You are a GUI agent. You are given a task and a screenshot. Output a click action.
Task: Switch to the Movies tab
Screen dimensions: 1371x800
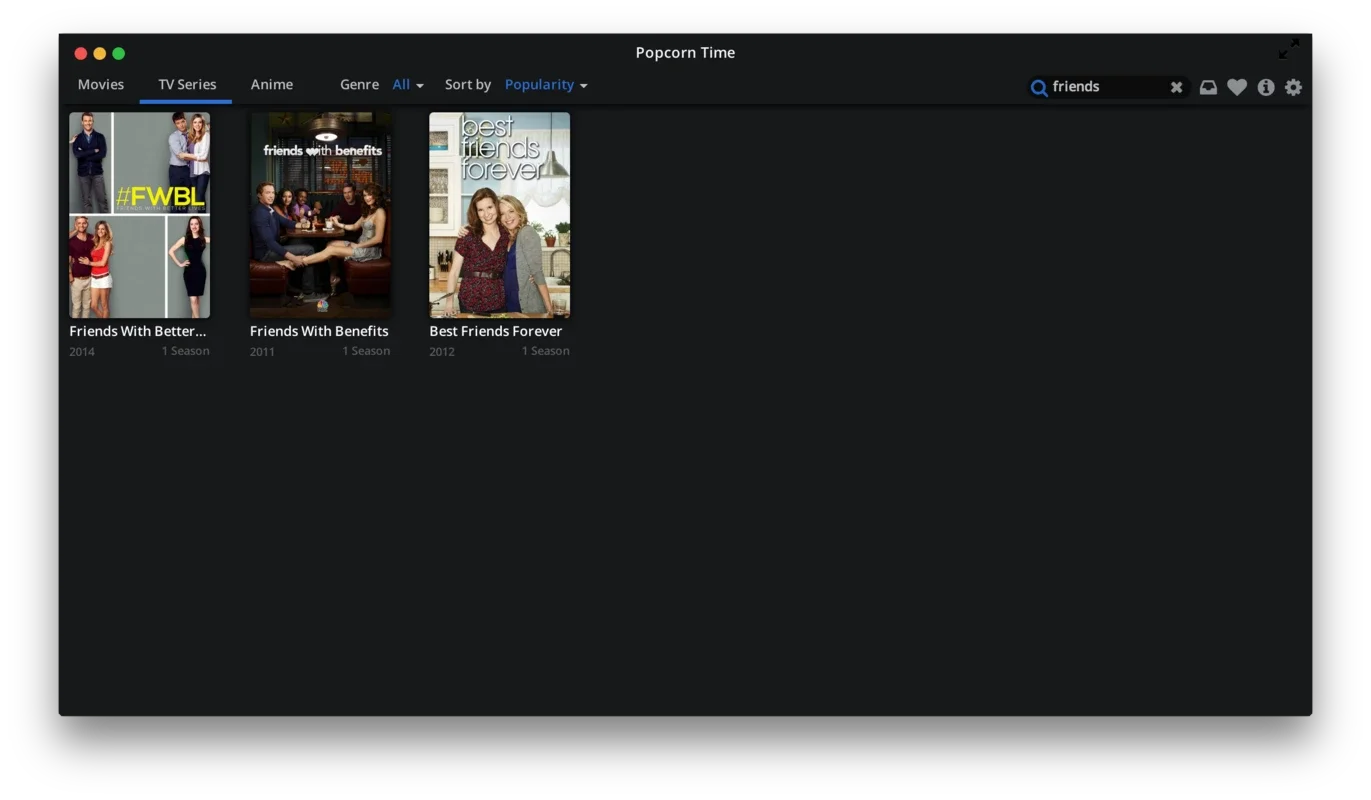coord(101,85)
